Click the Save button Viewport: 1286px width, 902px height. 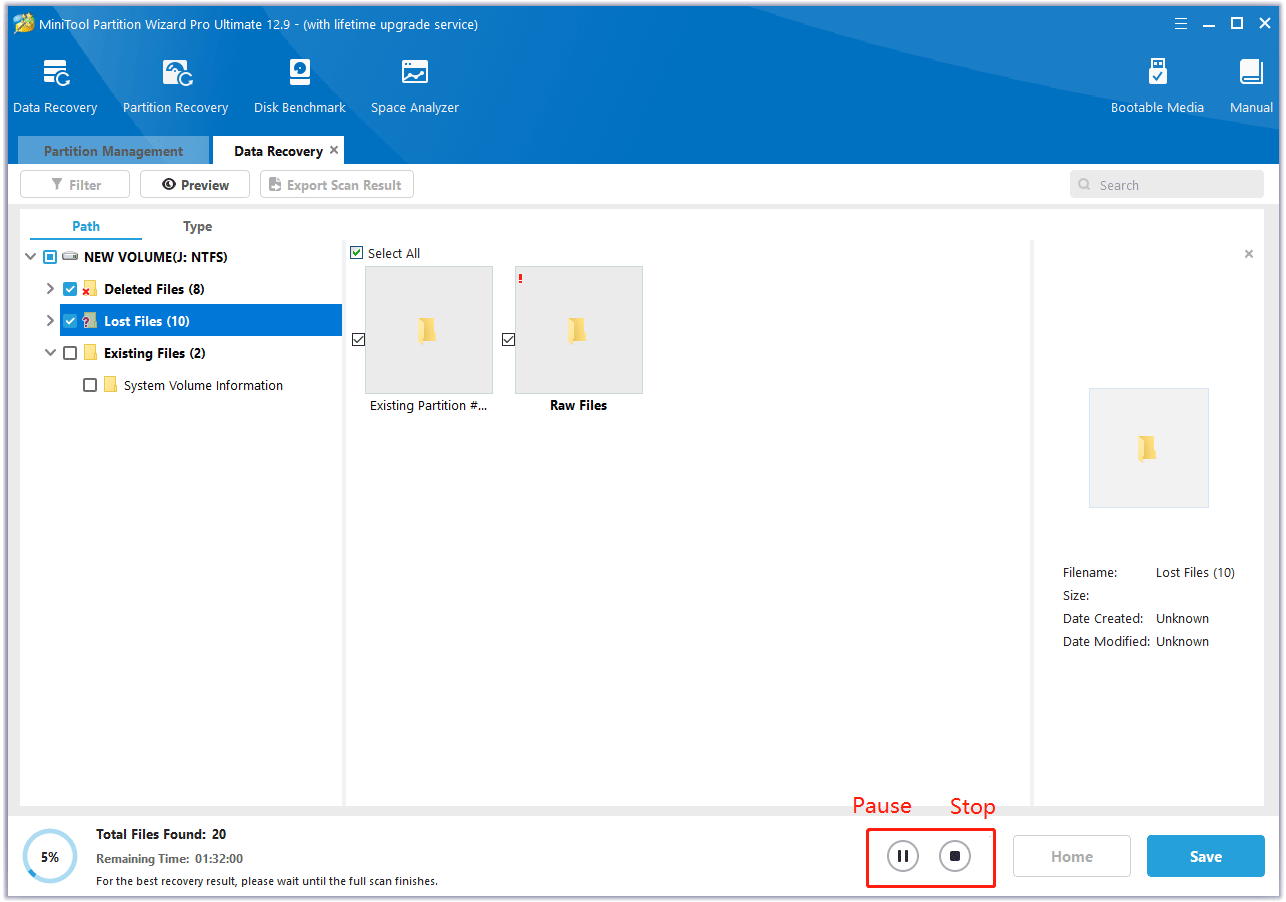click(x=1206, y=856)
